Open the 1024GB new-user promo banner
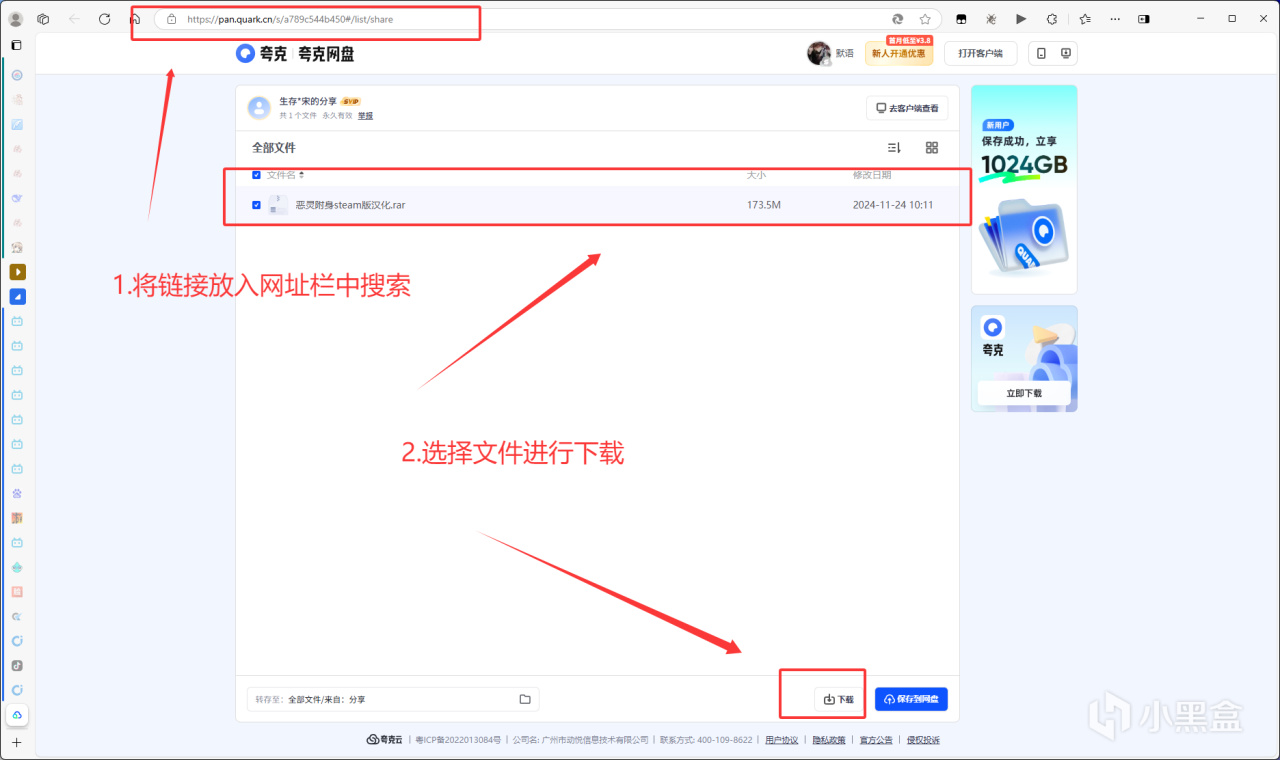Screen dimensions: 1280x760 point(1024,190)
